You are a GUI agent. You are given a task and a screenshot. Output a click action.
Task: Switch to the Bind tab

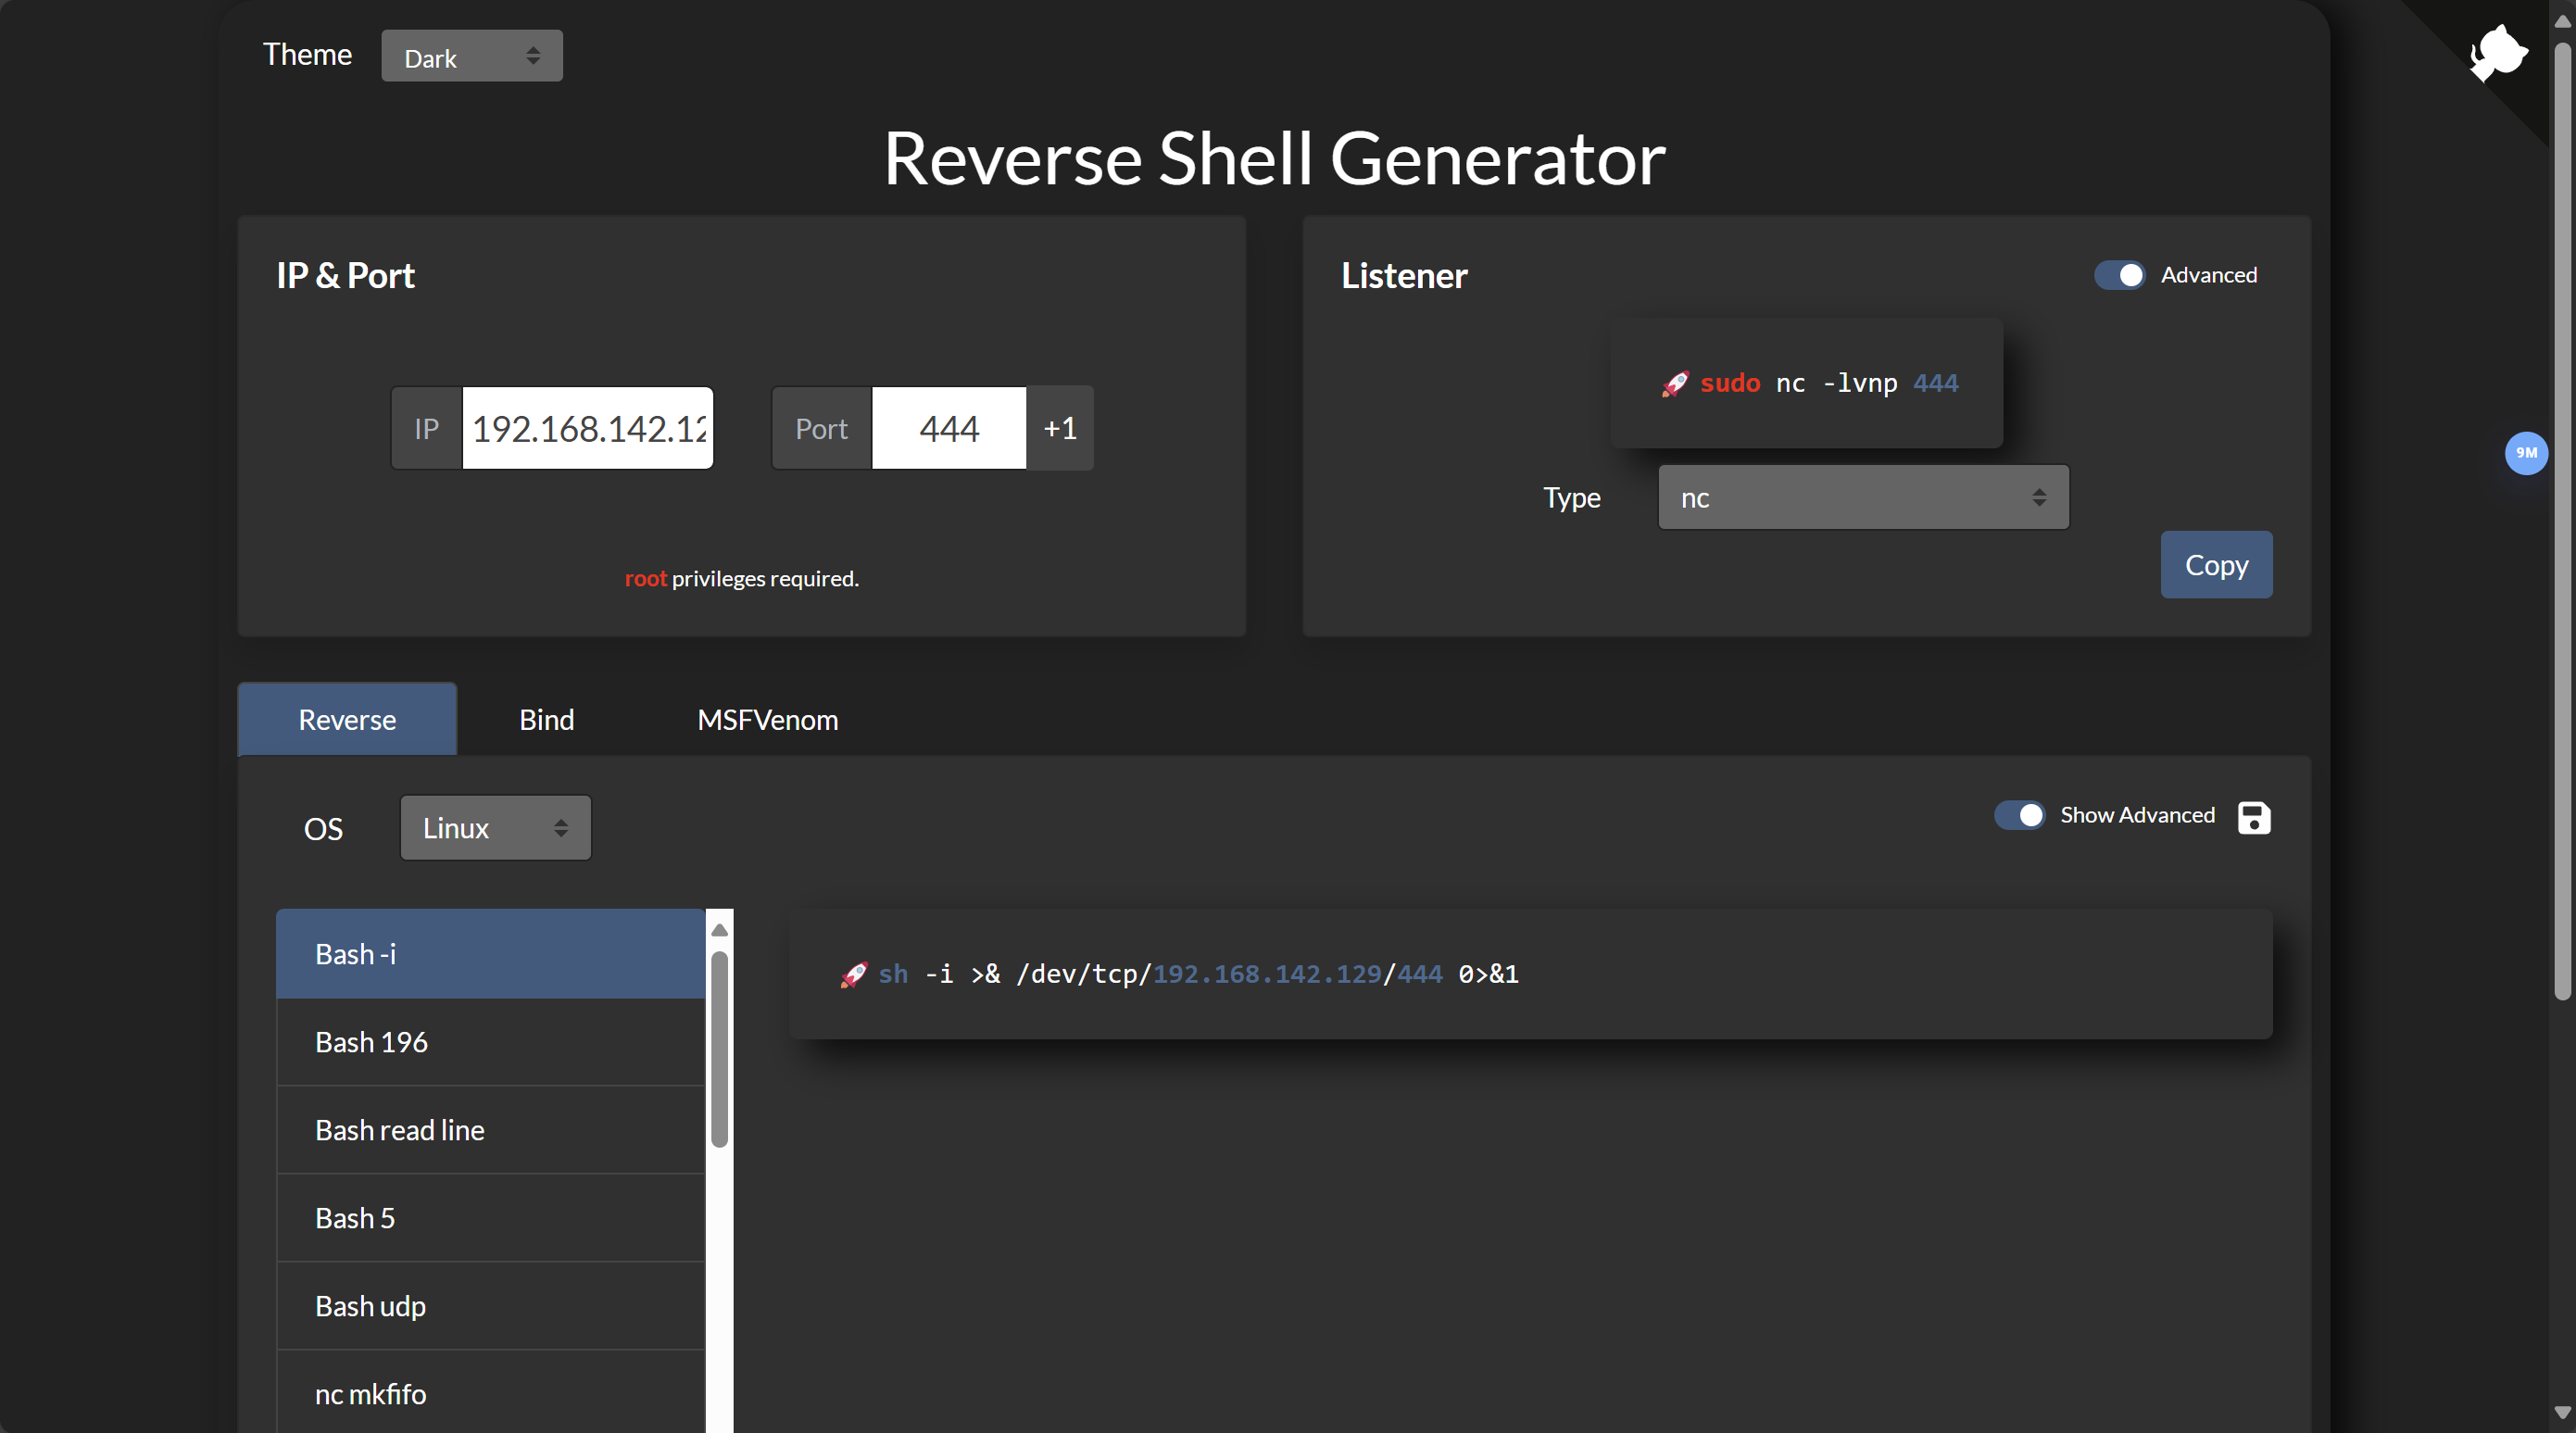click(546, 720)
